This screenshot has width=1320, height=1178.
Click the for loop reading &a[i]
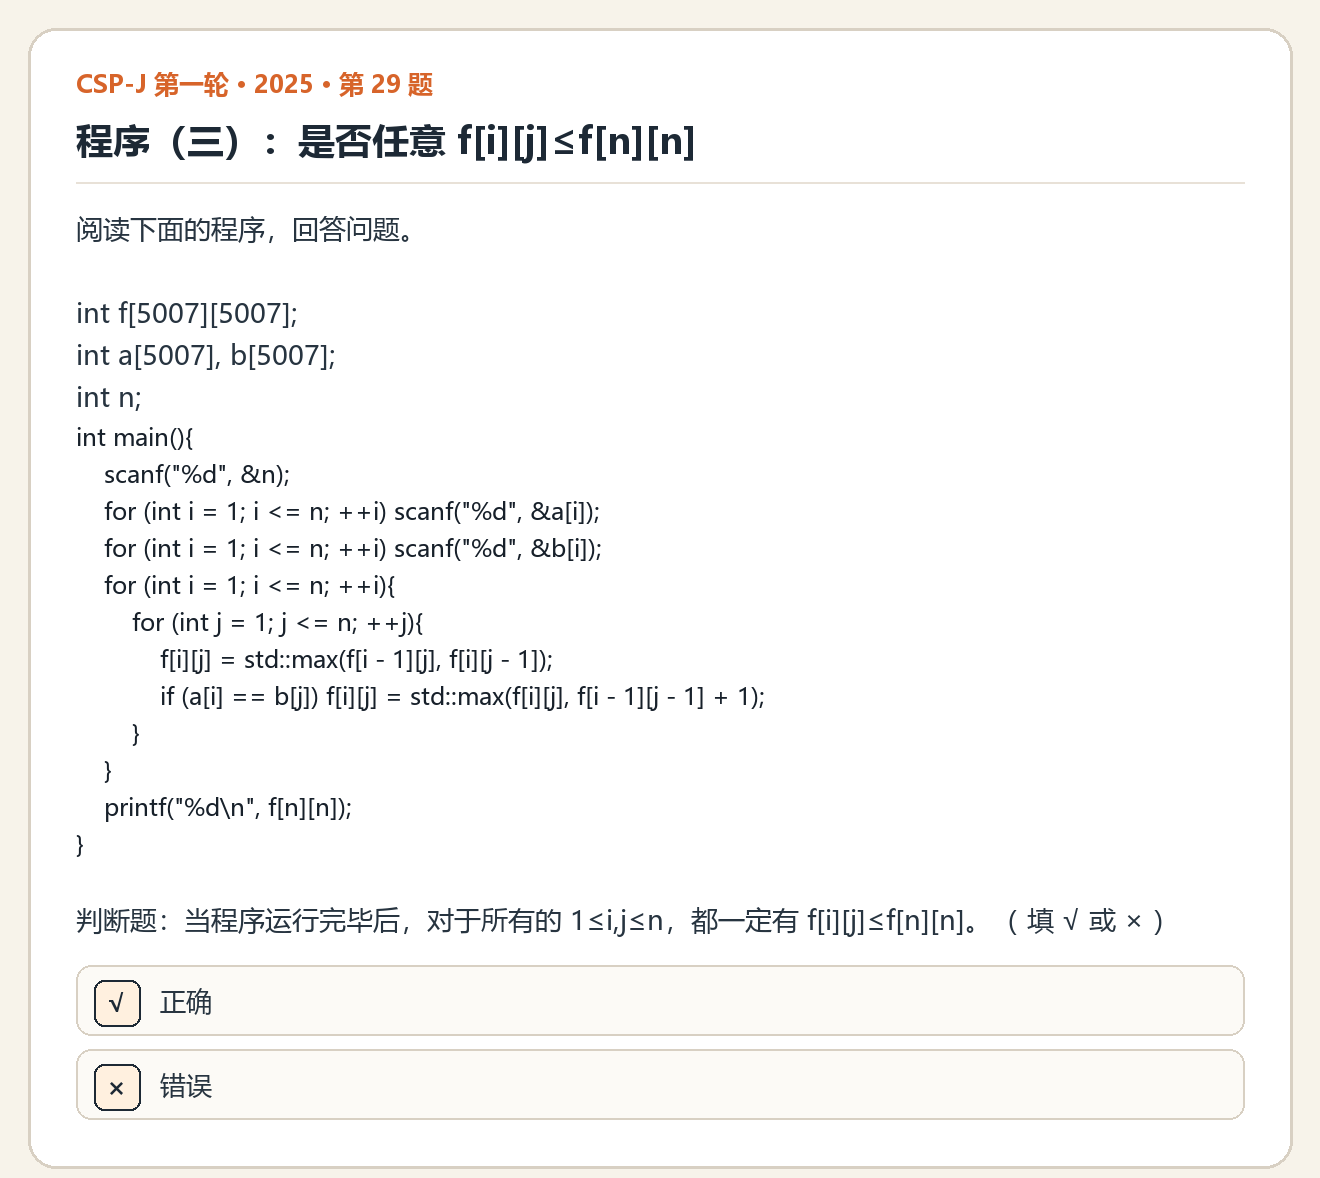[352, 512]
